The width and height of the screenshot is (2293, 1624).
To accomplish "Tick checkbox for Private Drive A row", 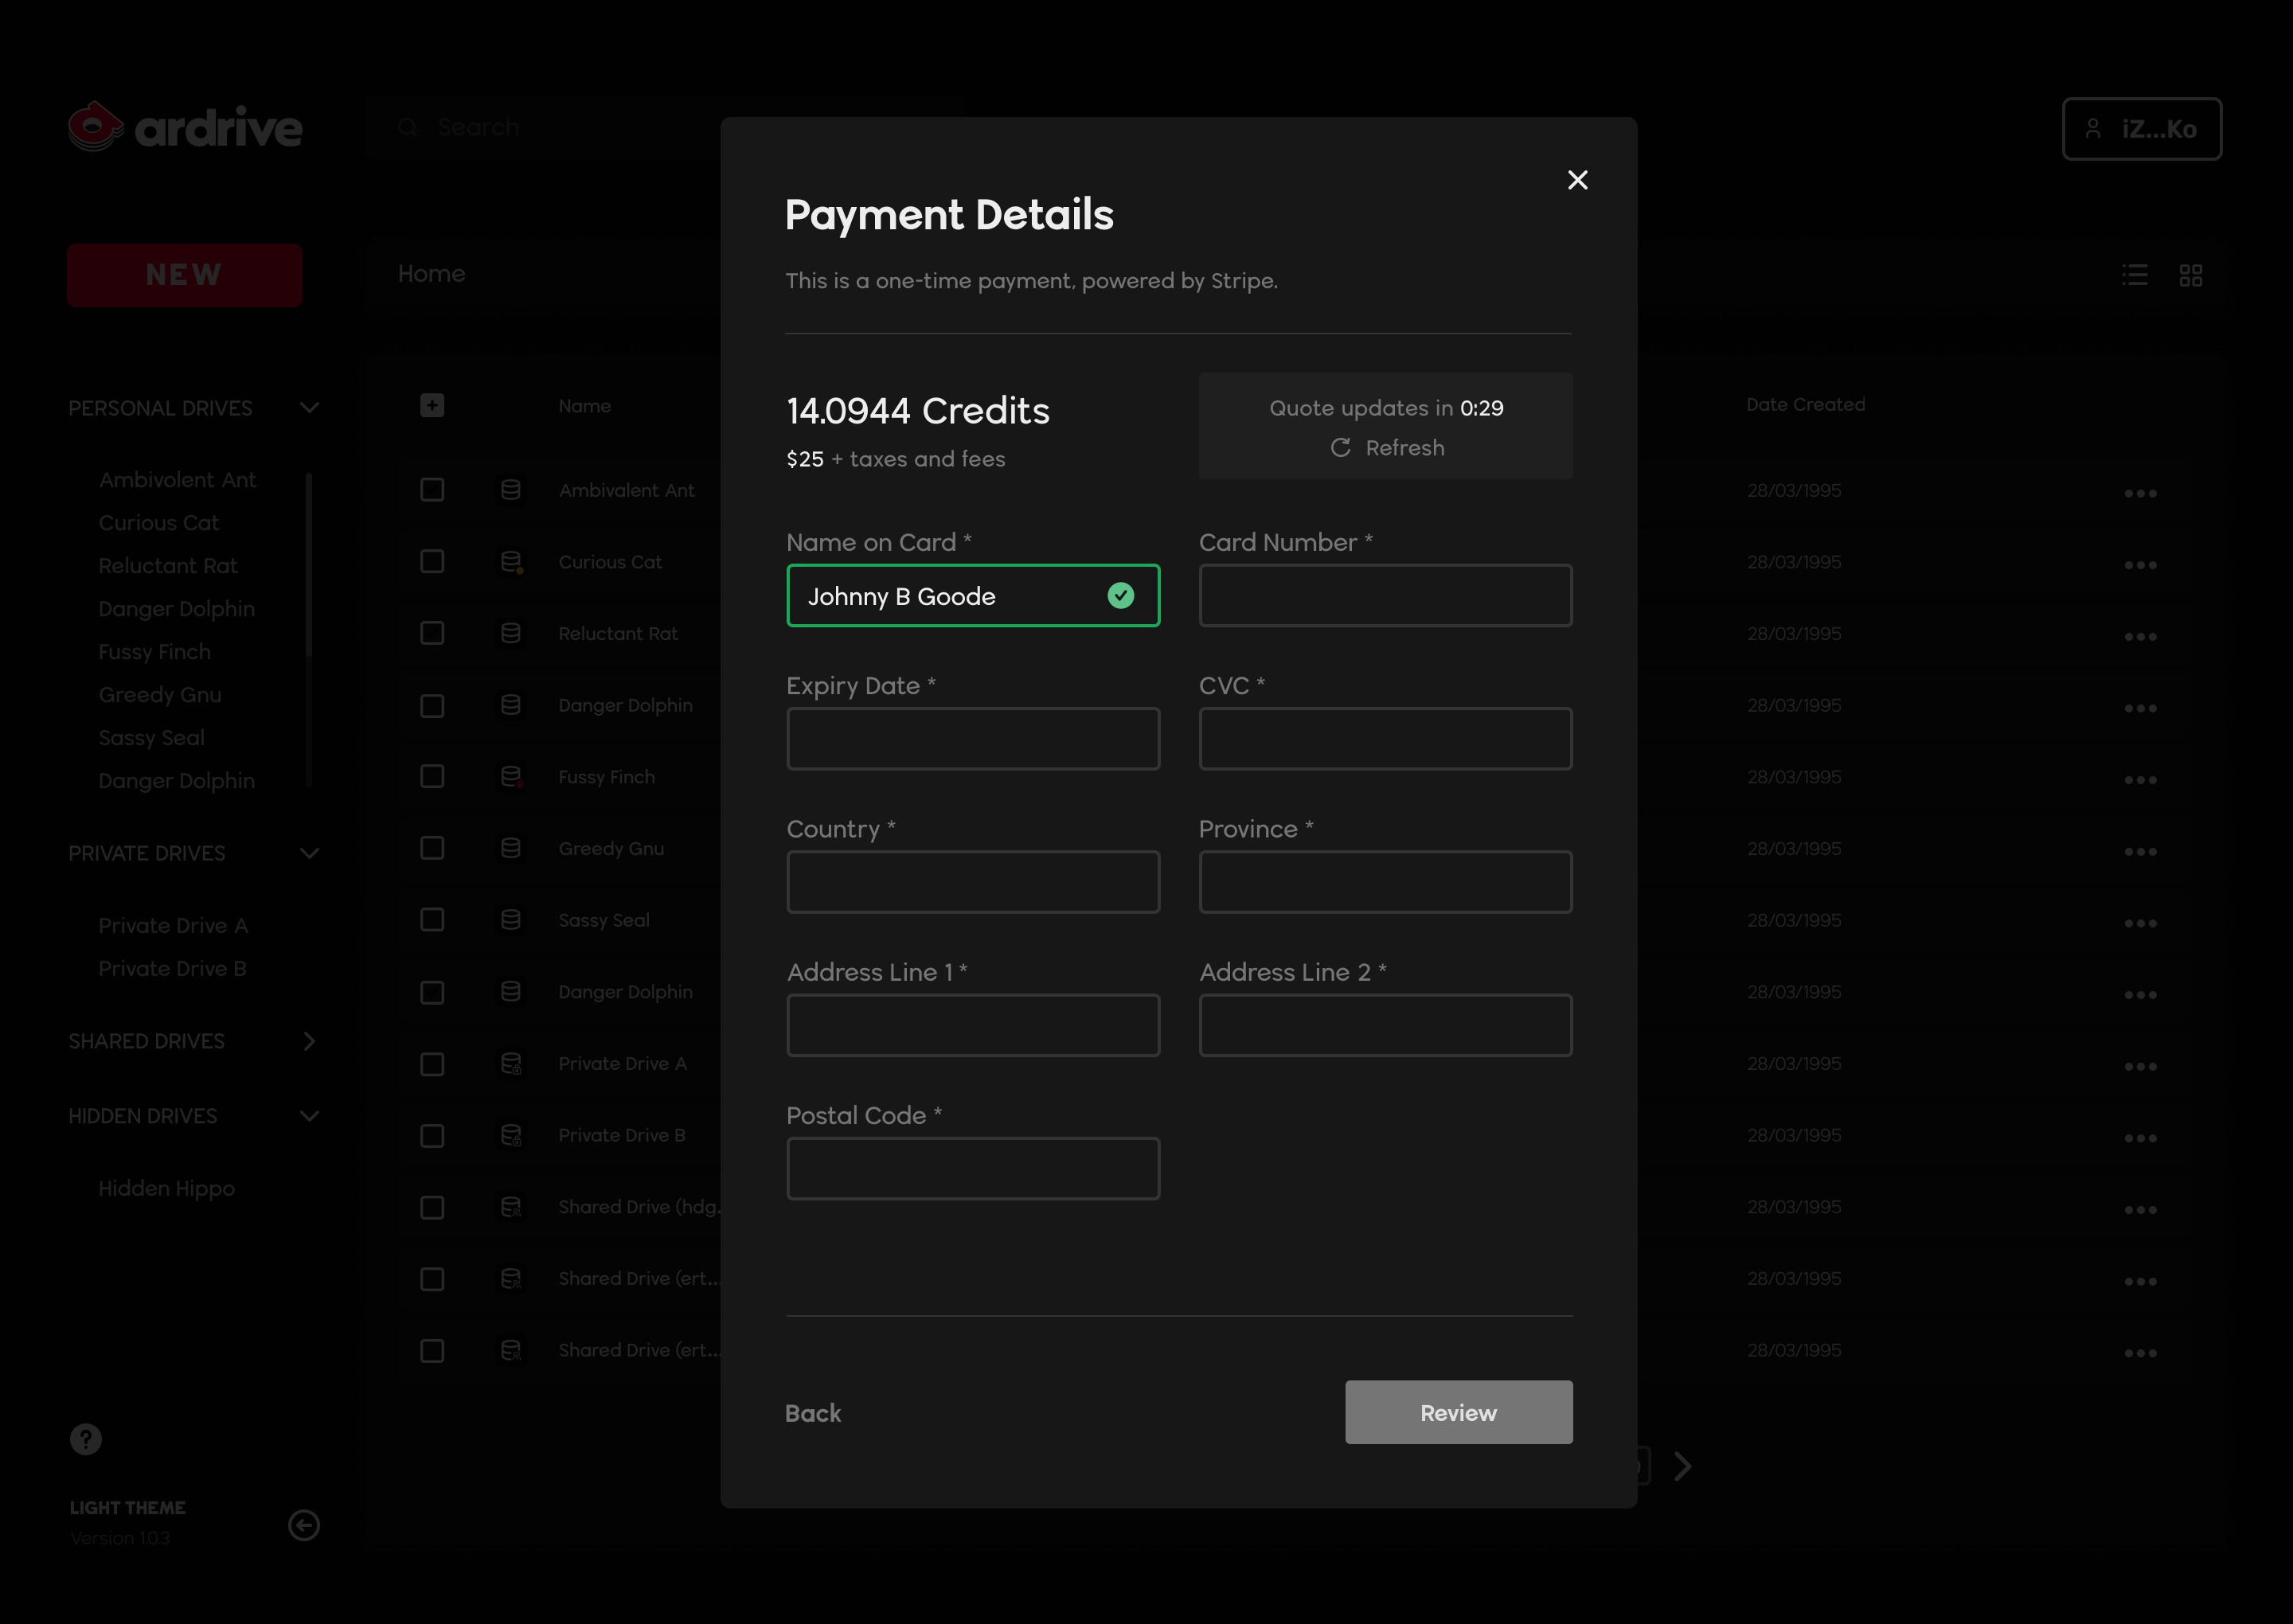I will [x=432, y=1064].
